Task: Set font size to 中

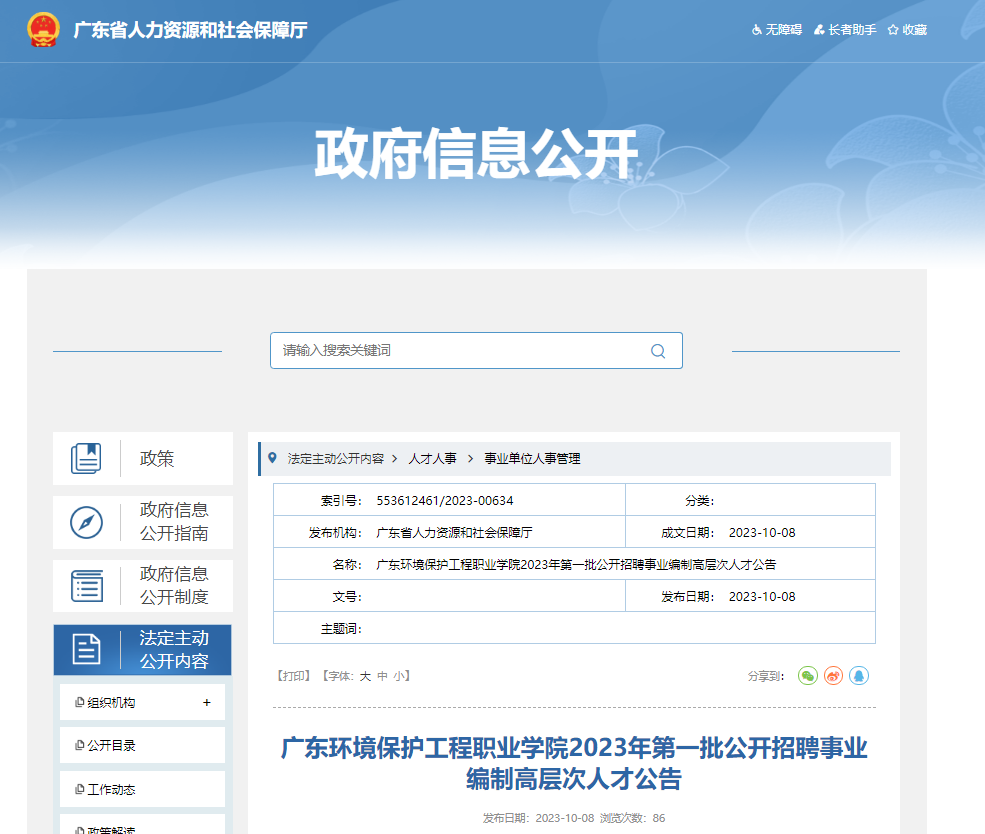Action: coord(382,676)
